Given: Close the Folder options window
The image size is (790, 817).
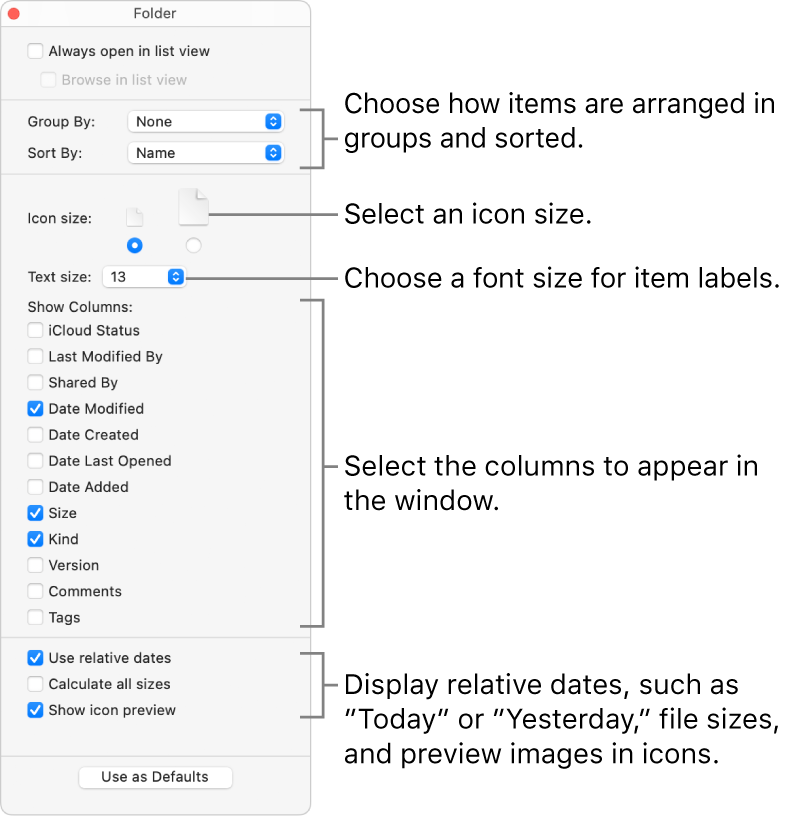Looking at the screenshot, I should 14,13.
